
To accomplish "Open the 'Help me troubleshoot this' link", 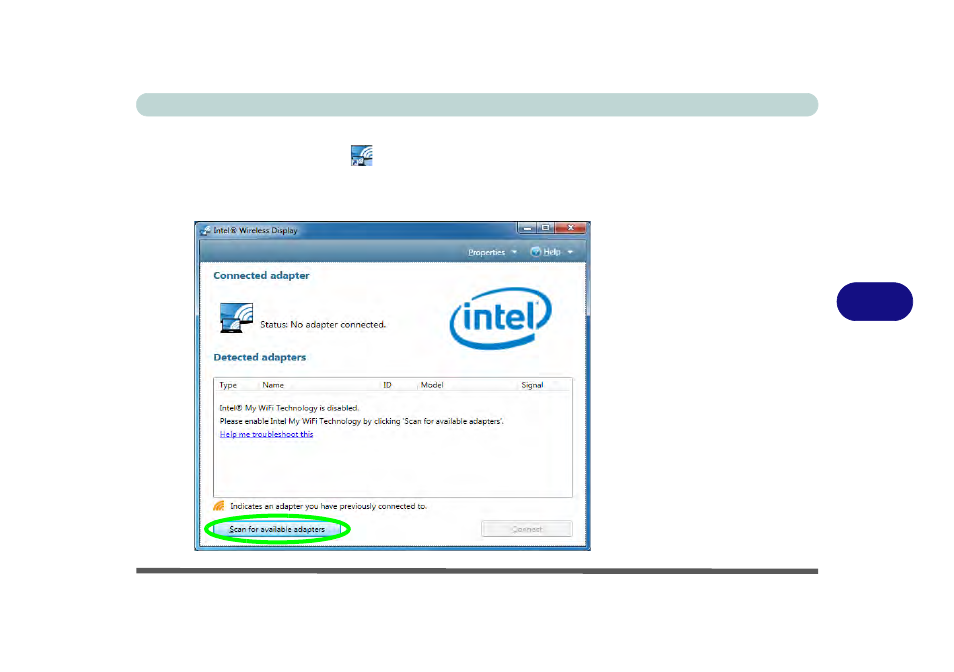I will [x=266, y=434].
